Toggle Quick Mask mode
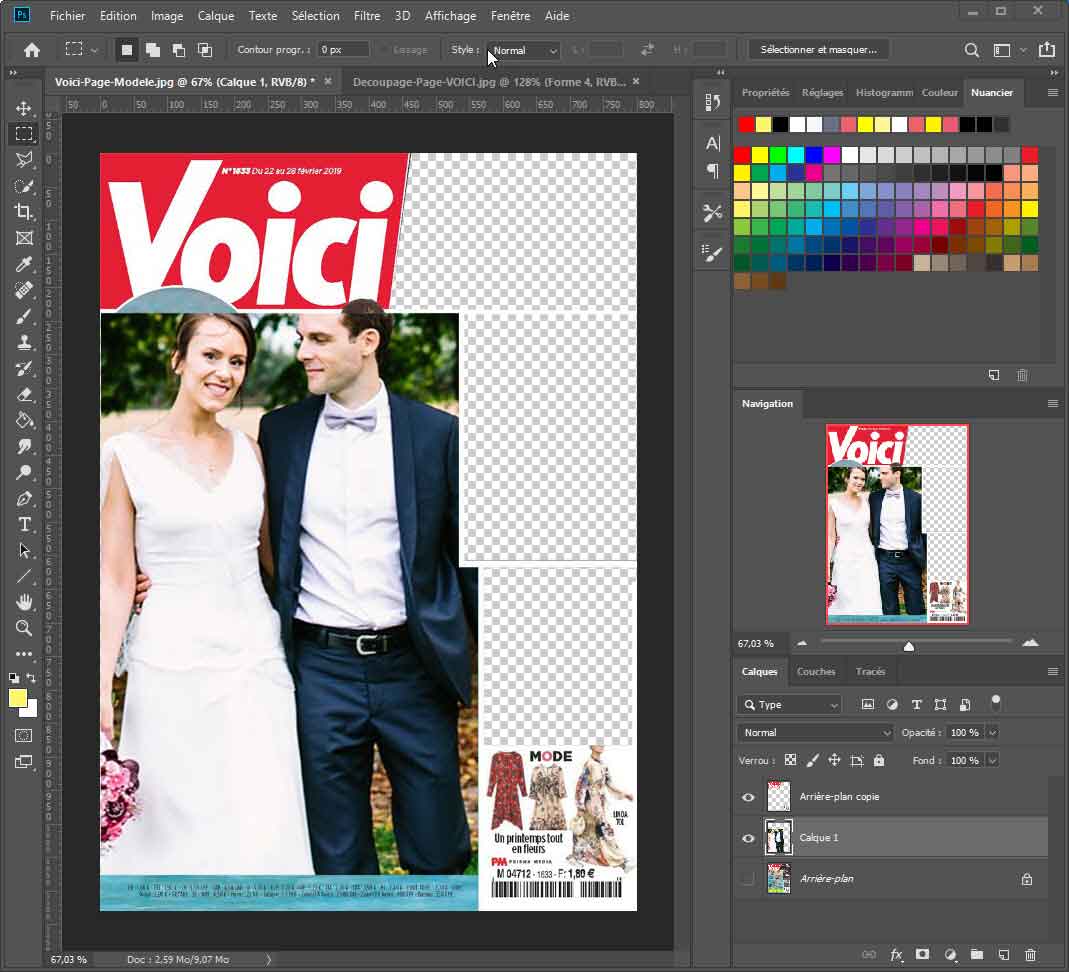This screenshot has height=972, width=1069. 24,735
